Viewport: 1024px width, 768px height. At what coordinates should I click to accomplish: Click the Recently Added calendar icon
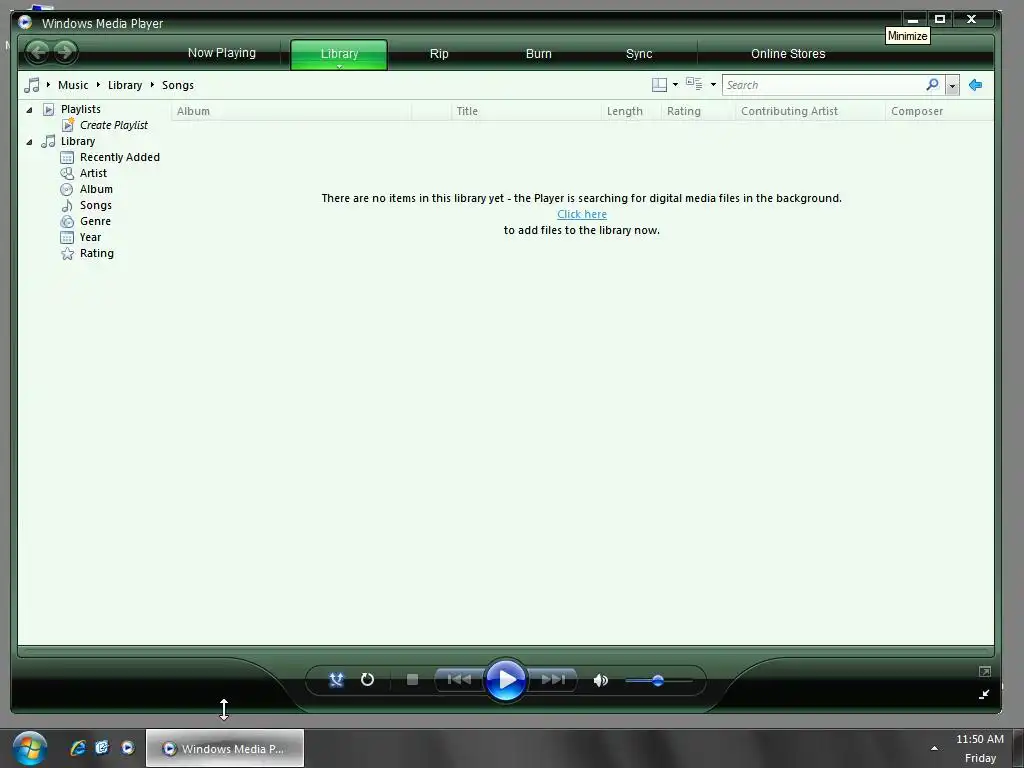pyautogui.click(x=67, y=157)
